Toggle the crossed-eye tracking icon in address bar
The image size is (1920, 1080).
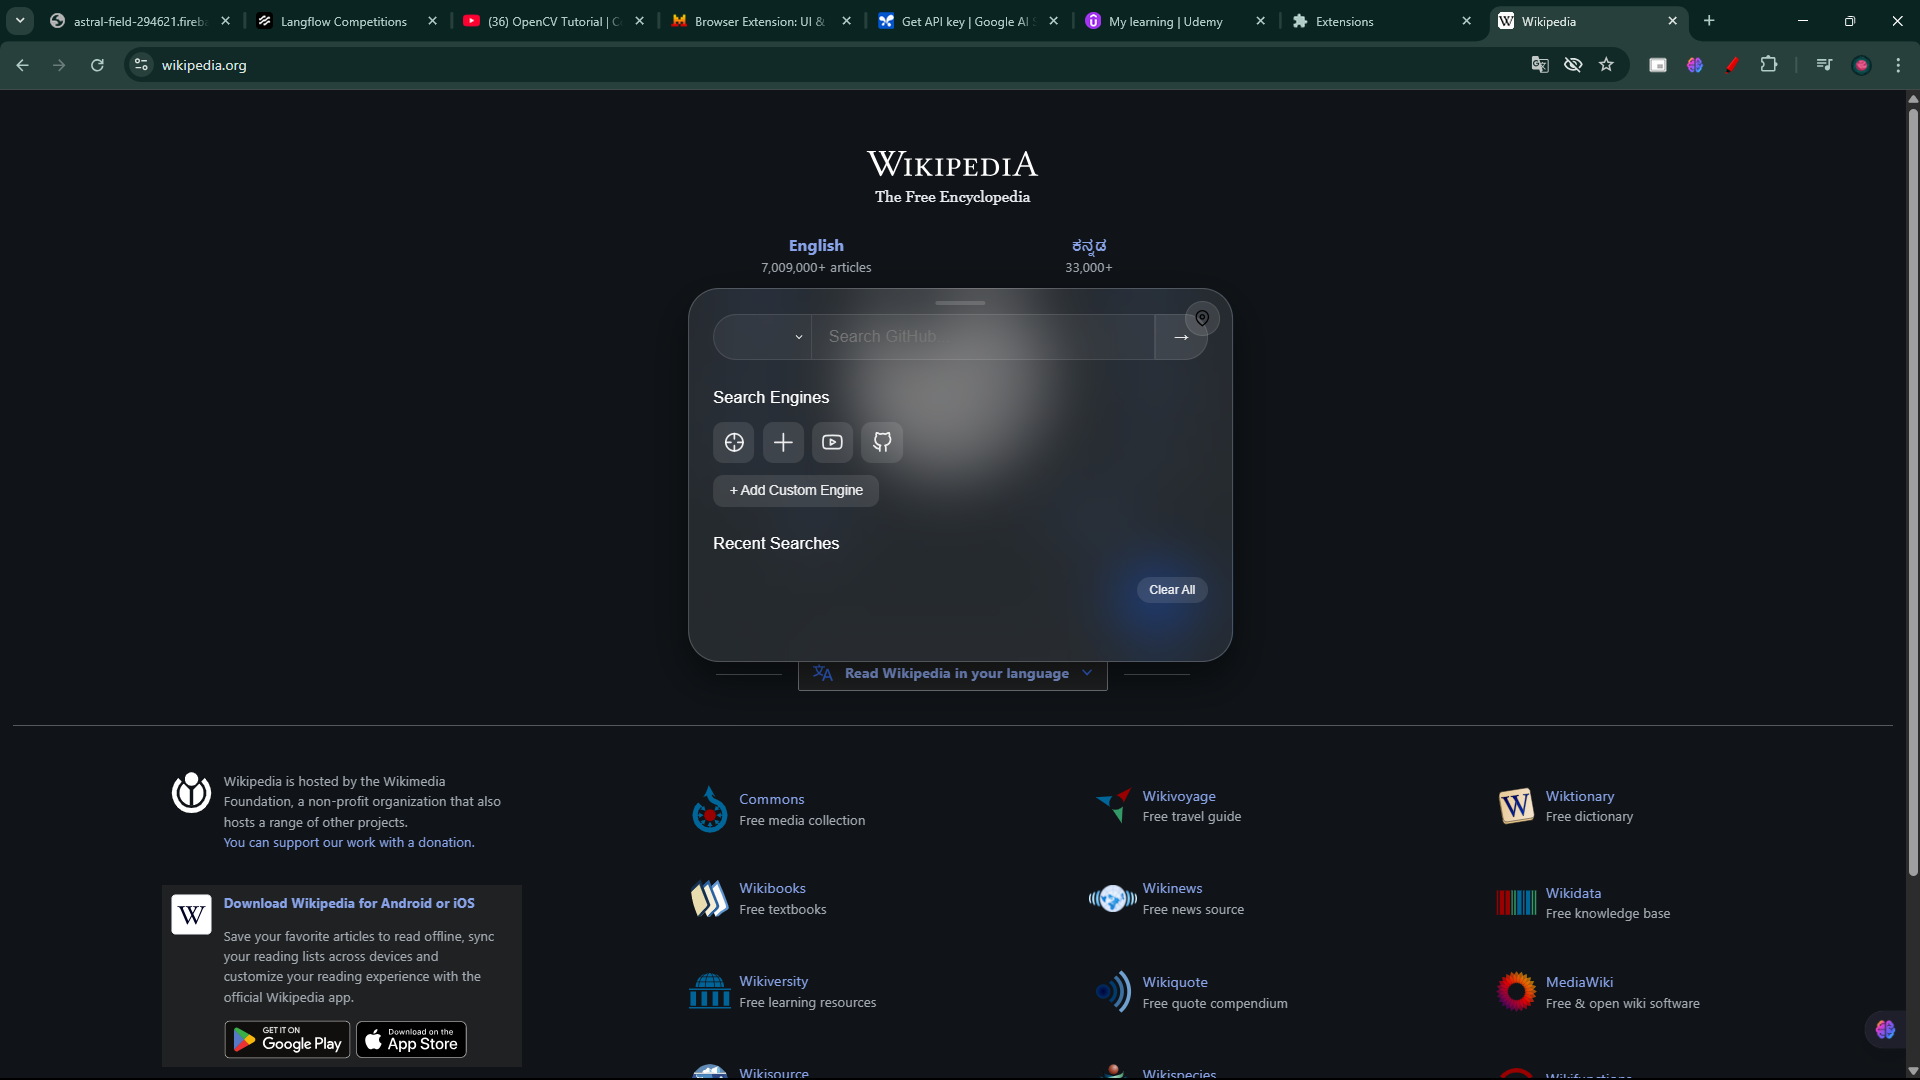(x=1573, y=65)
